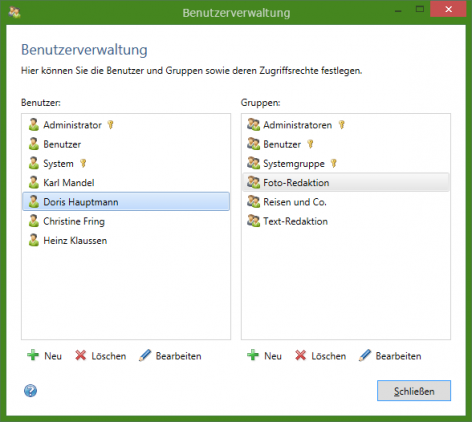Maximize the Benutzerverwaltung window

click(420, 9)
